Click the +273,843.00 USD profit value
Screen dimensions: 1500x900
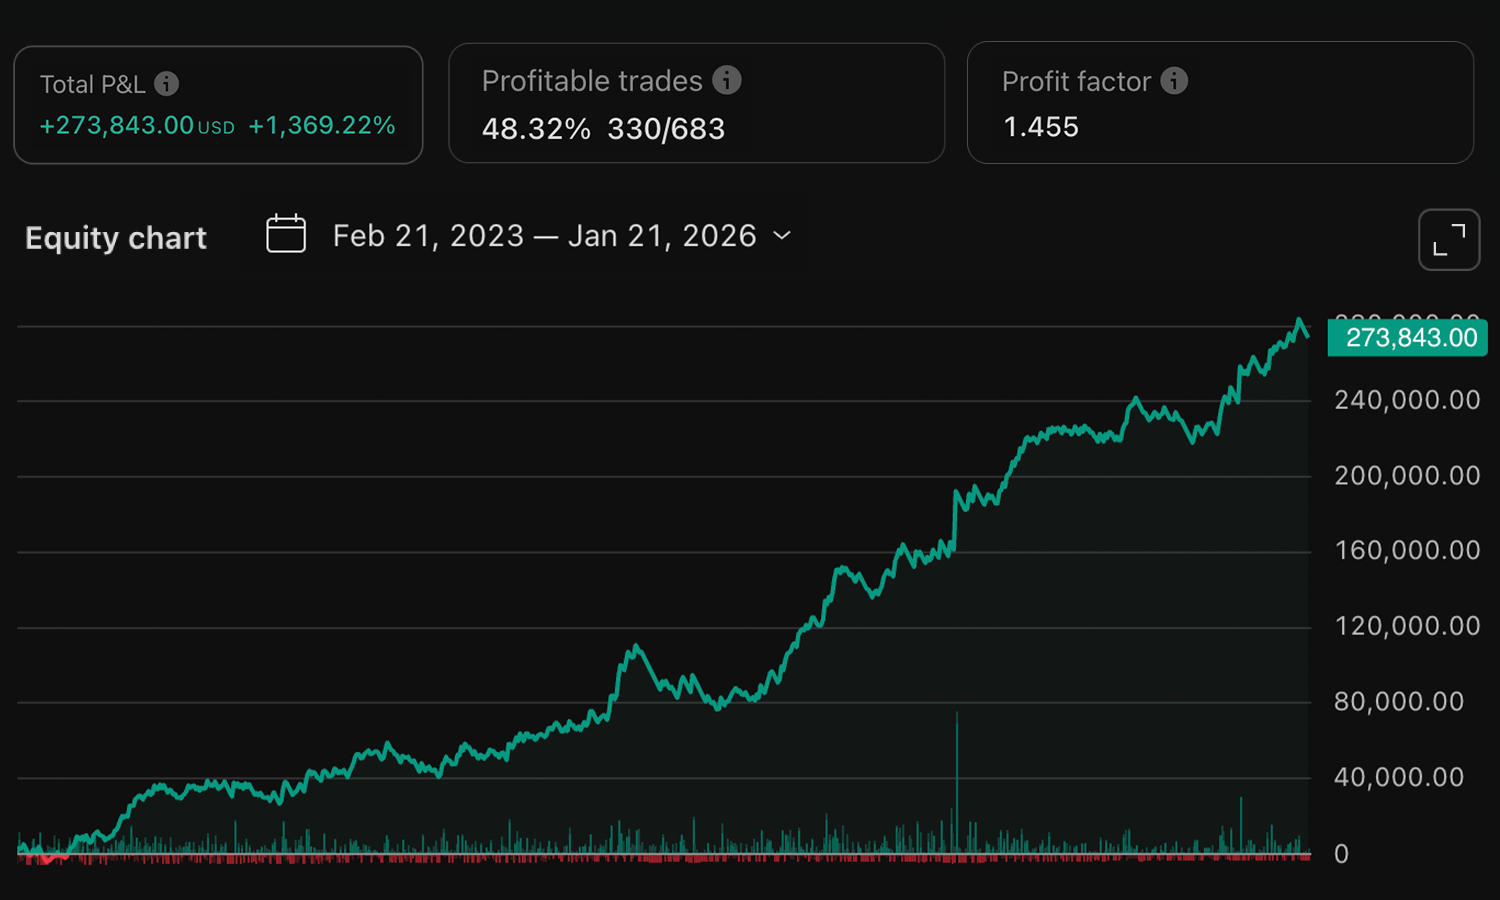(137, 126)
